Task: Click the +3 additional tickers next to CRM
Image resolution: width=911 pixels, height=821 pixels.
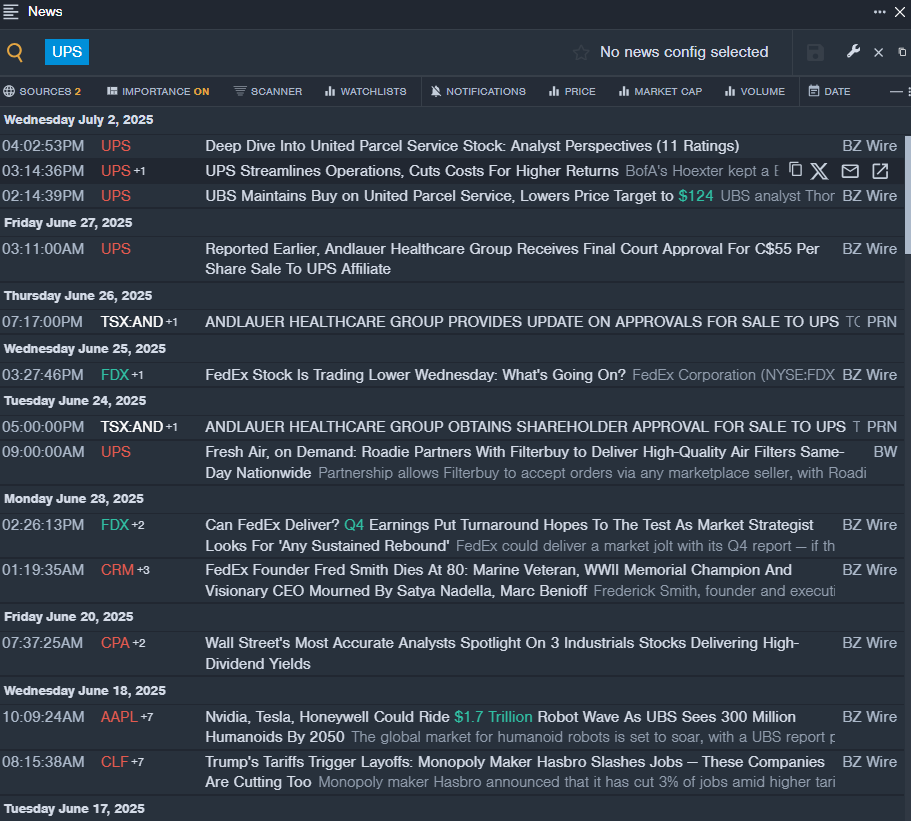Action: pos(143,571)
